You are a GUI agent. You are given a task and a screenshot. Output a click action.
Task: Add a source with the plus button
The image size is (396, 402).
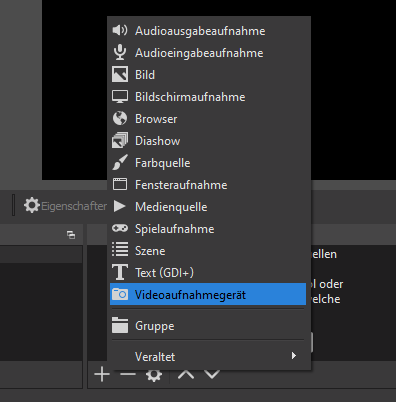coord(102,374)
